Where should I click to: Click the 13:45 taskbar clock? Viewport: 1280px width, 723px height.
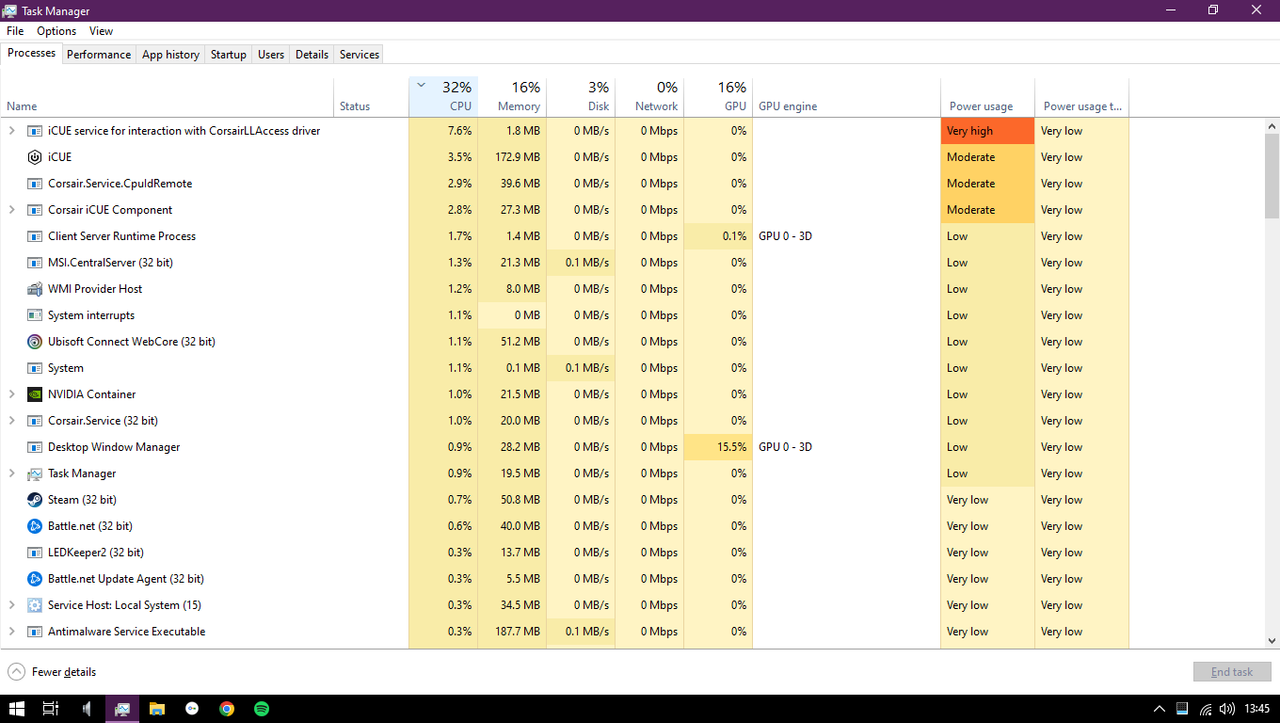point(1257,709)
